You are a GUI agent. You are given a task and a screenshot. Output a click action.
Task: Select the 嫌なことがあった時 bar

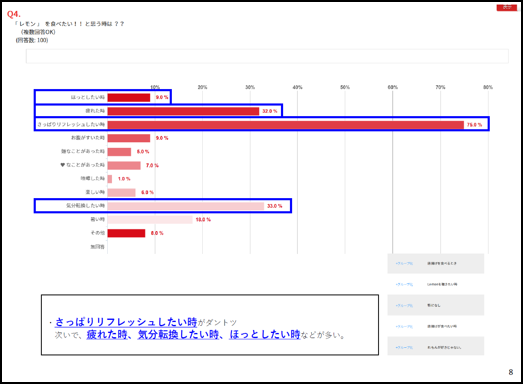pos(119,152)
